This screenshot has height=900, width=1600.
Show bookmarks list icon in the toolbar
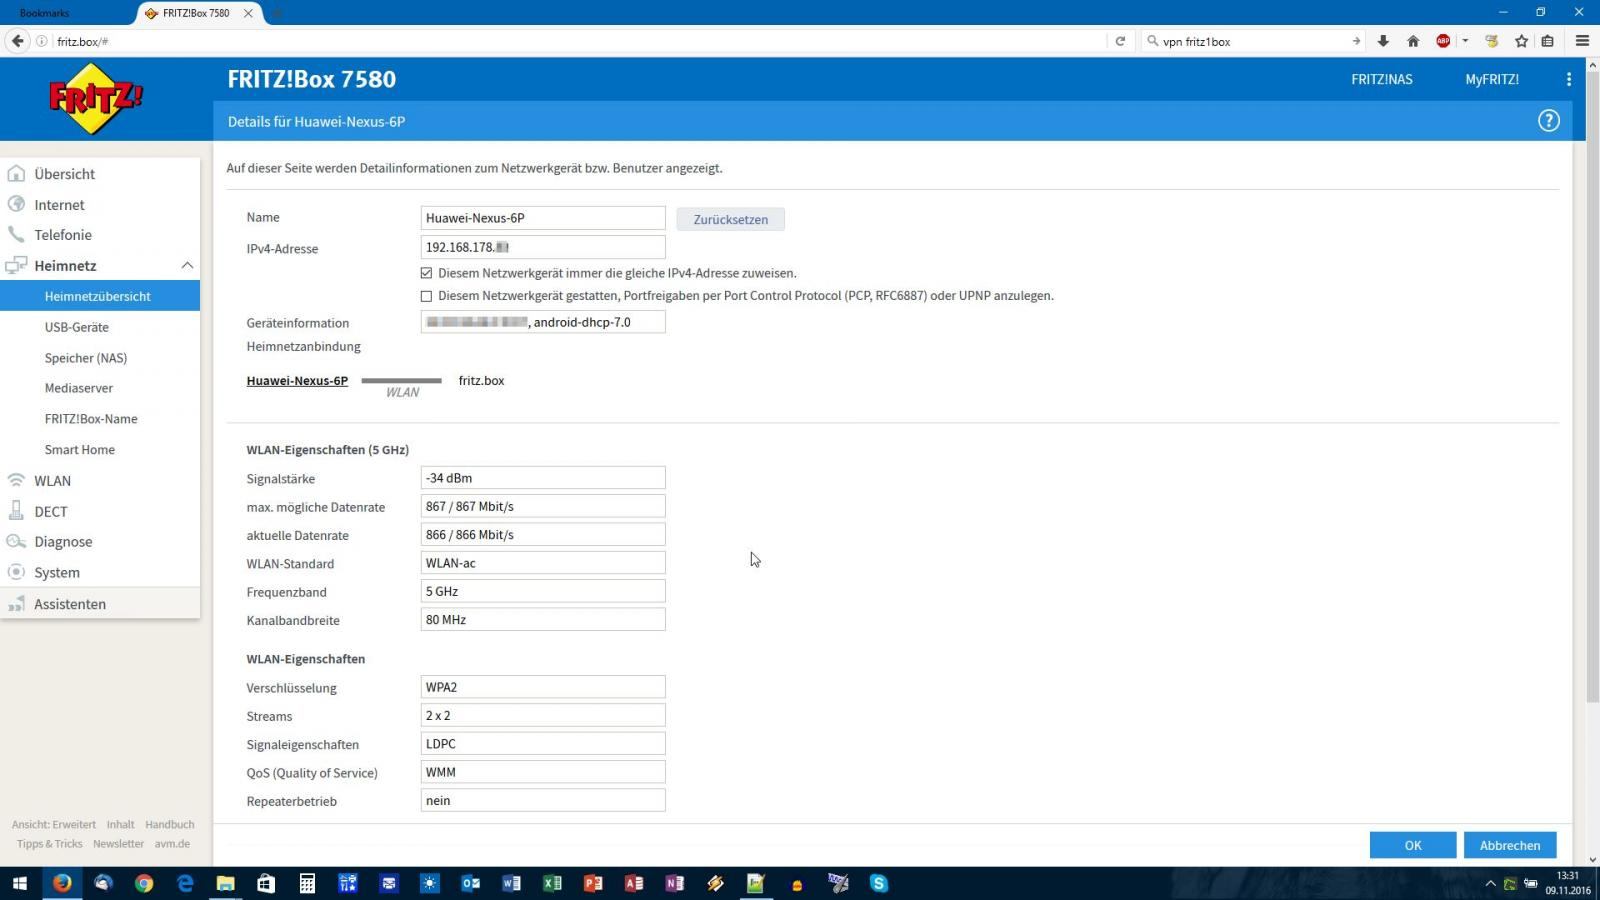(1547, 41)
